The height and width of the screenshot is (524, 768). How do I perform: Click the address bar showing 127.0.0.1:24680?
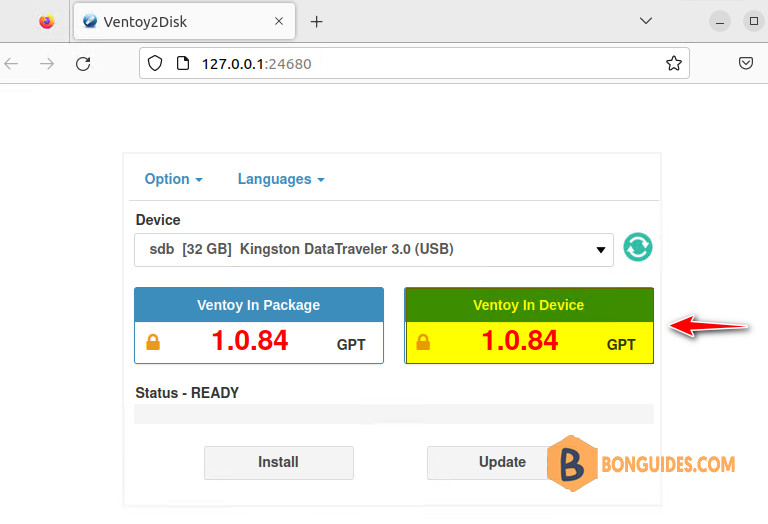414,63
